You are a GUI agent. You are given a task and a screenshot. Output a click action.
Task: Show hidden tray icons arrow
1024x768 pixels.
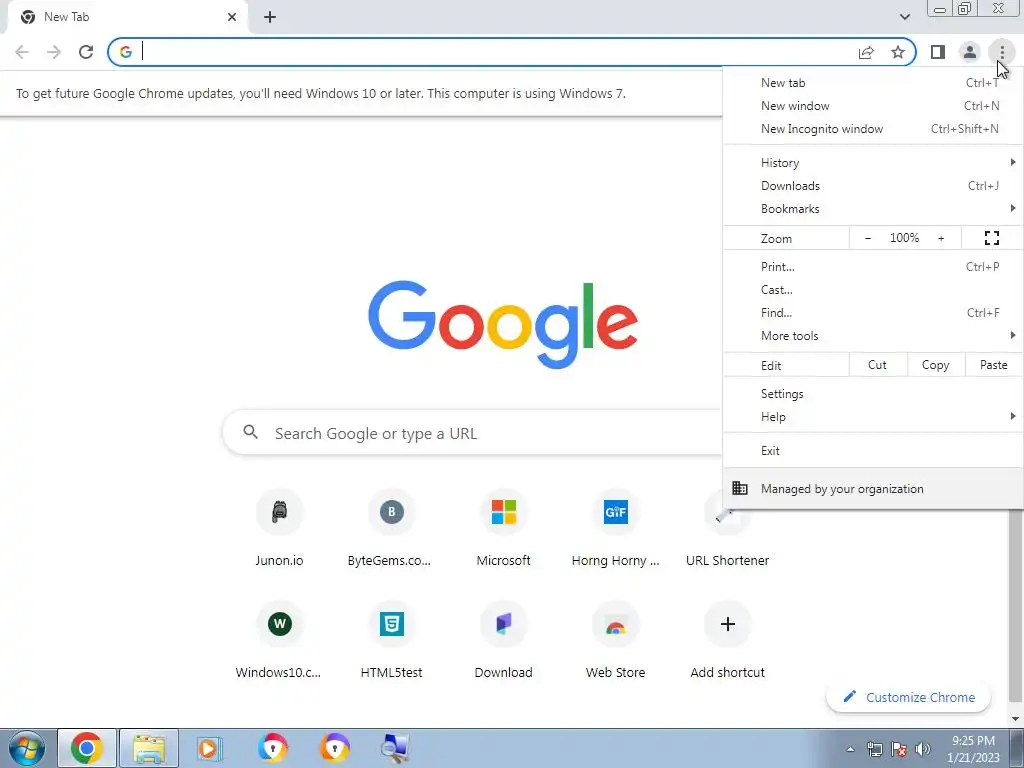[850, 749]
